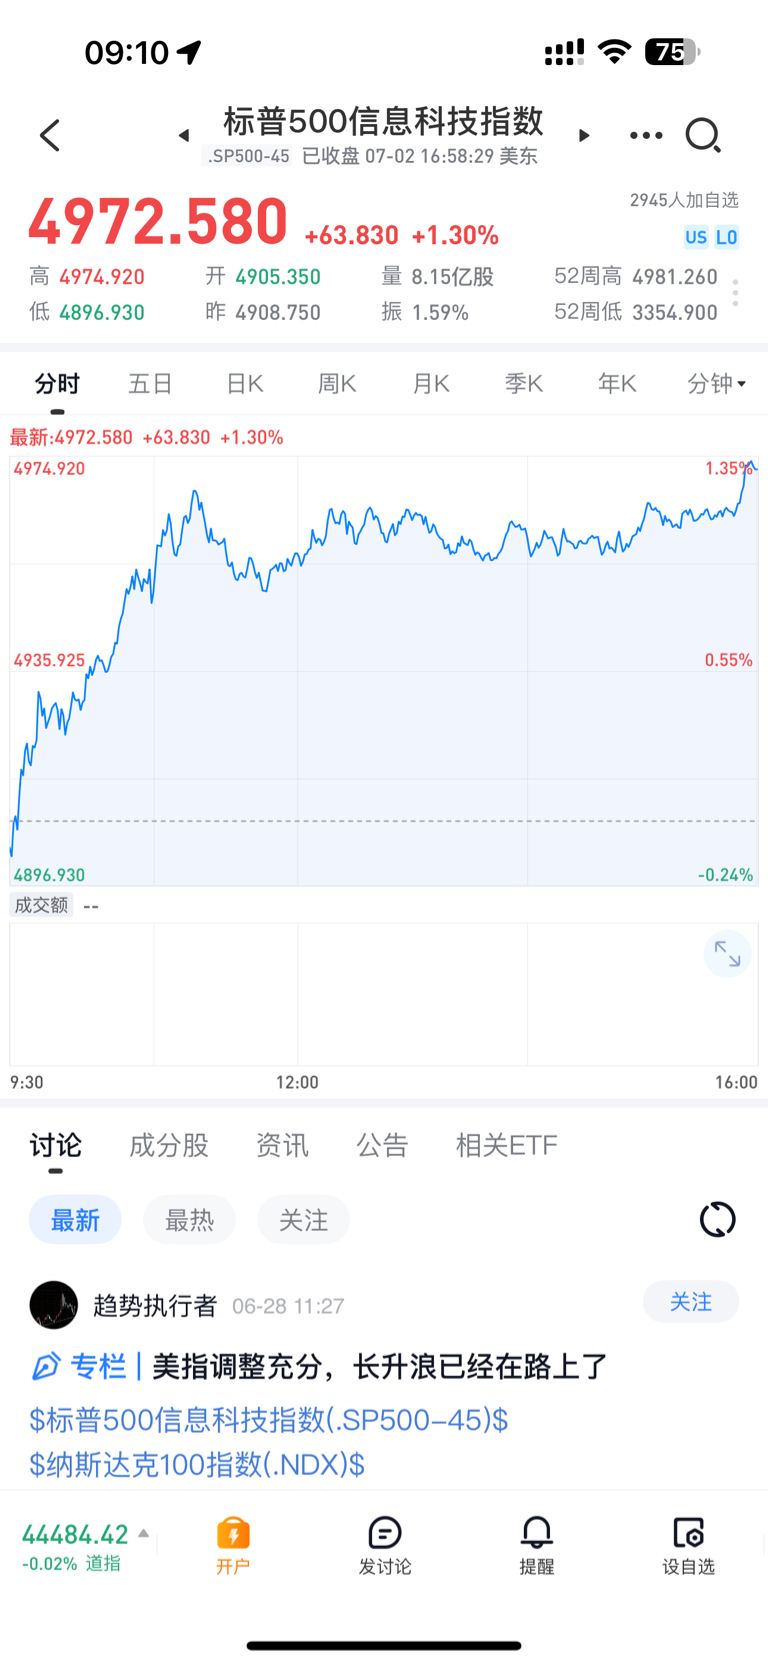The height and width of the screenshot is (1665, 768).
Task: Expand the 道指 index ticker arrow
Action: click(144, 1533)
